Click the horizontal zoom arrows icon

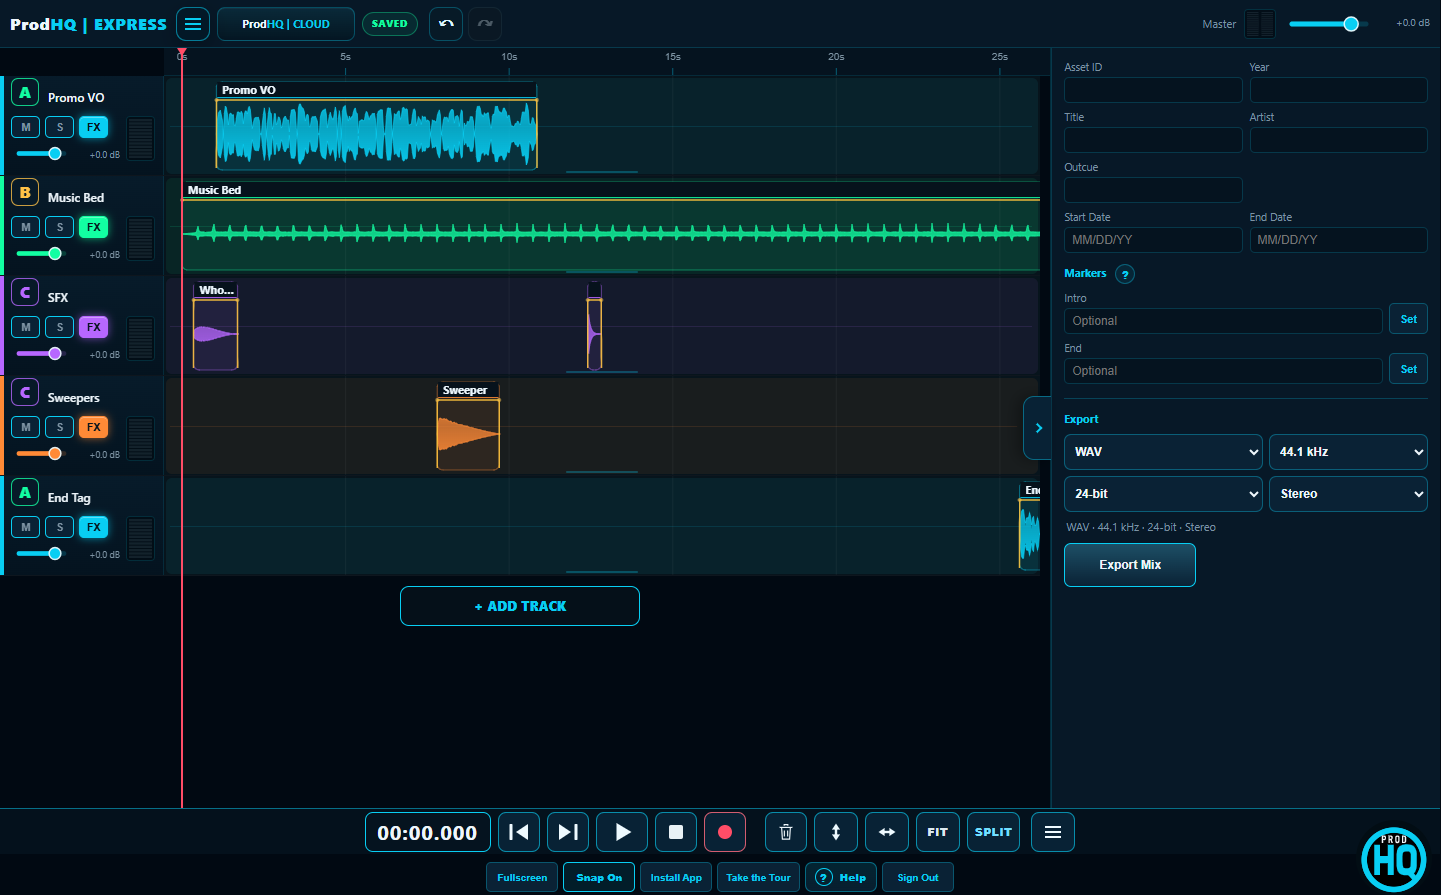pos(887,832)
